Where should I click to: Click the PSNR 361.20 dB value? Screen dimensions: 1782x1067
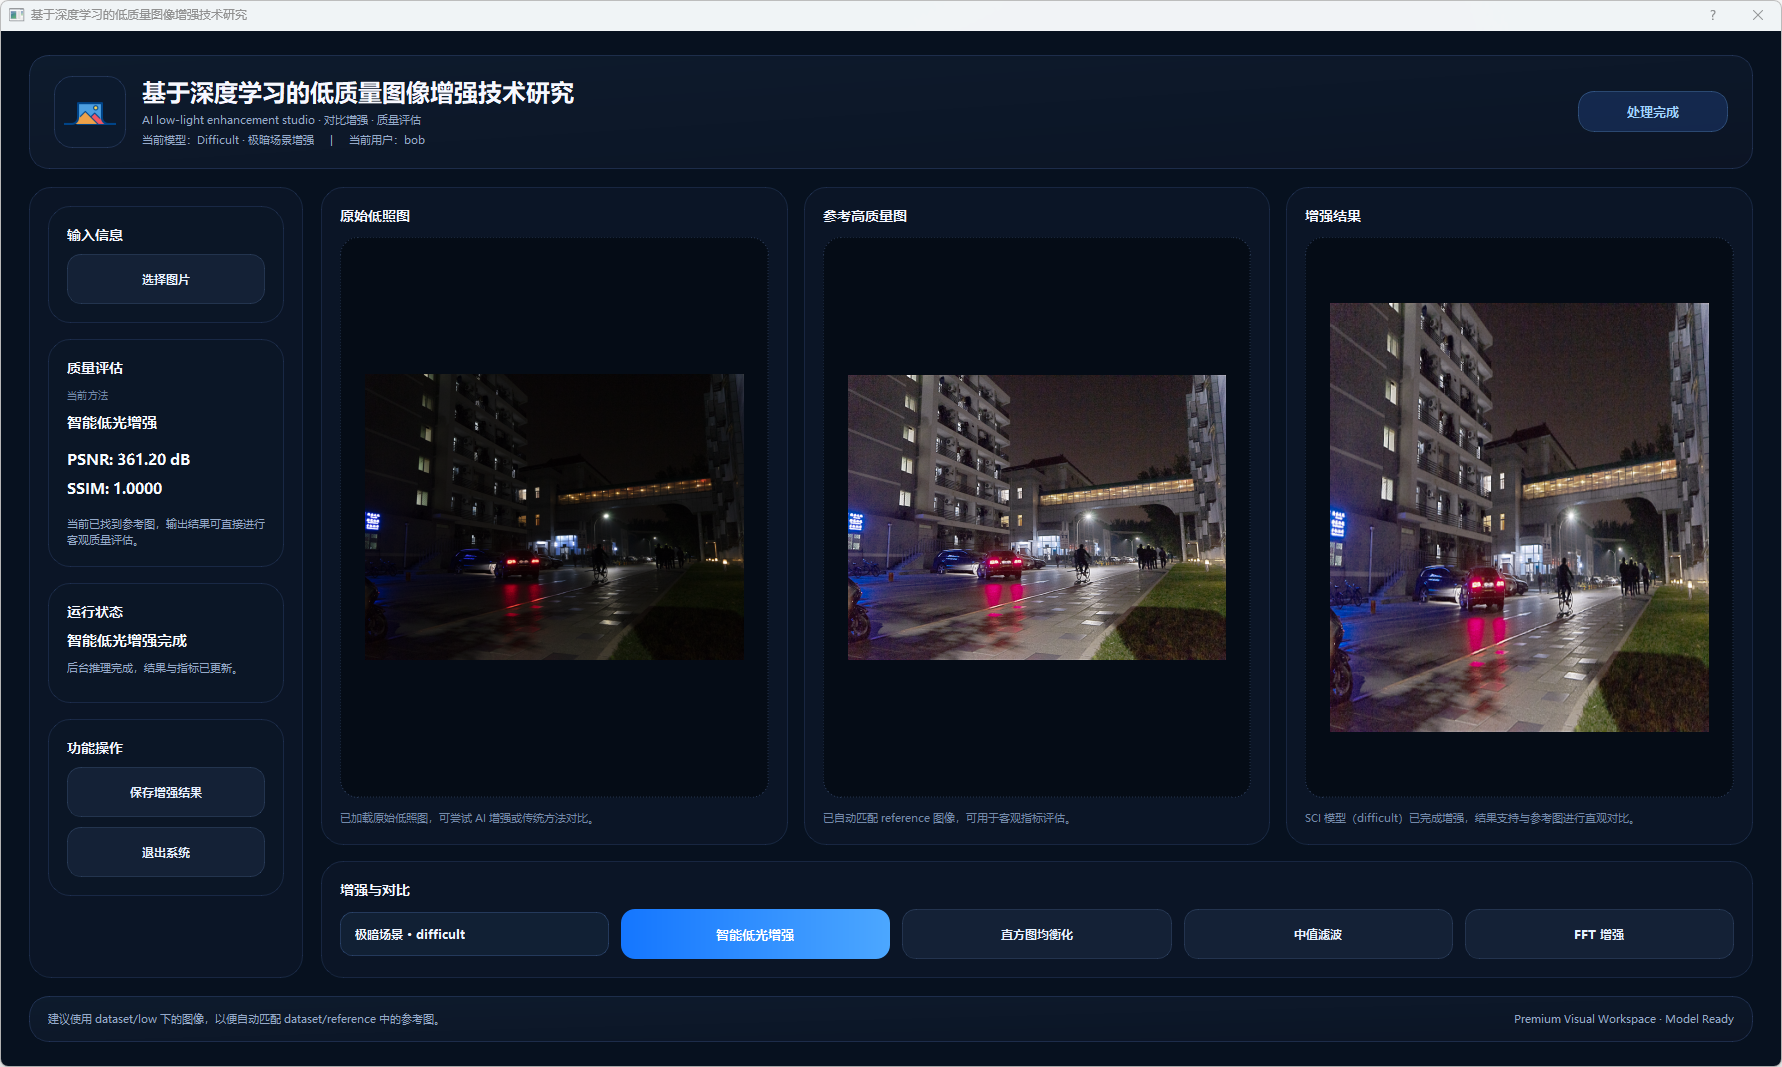tap(128, 460)
